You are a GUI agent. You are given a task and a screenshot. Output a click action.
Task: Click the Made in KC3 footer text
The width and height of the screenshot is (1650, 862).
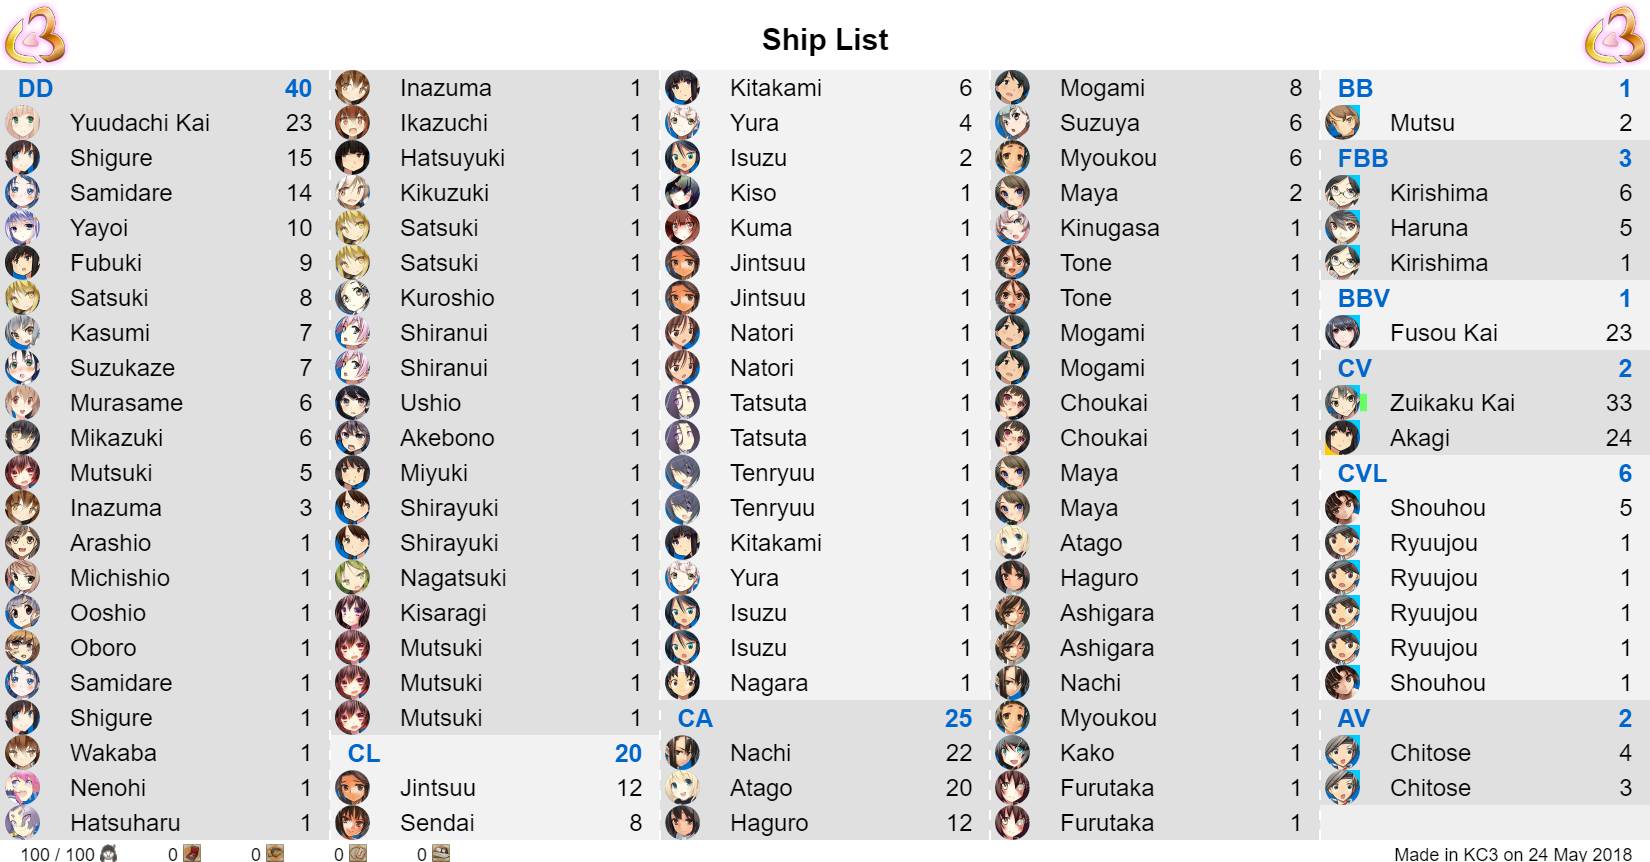[x=1513, y=854]
